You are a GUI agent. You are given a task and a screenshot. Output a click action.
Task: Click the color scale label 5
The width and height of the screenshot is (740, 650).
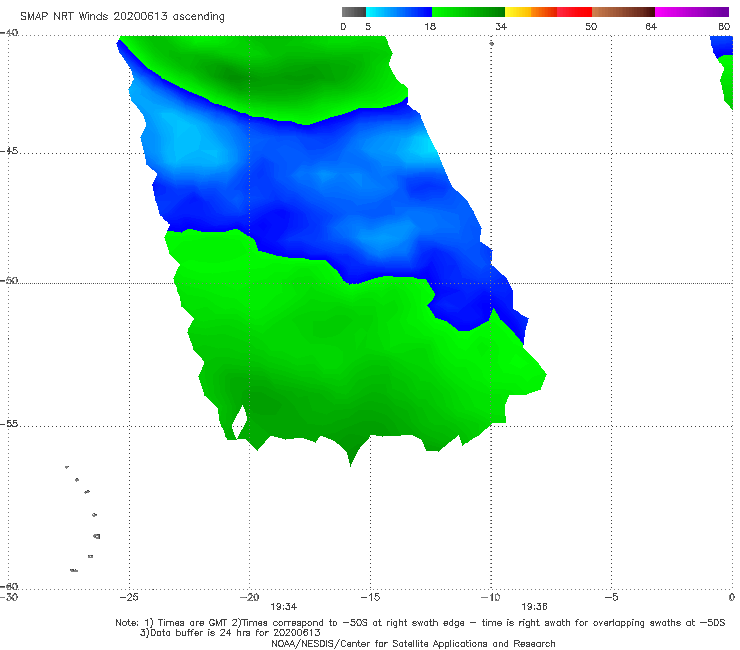pyautogui.click(x=368, y=26)
